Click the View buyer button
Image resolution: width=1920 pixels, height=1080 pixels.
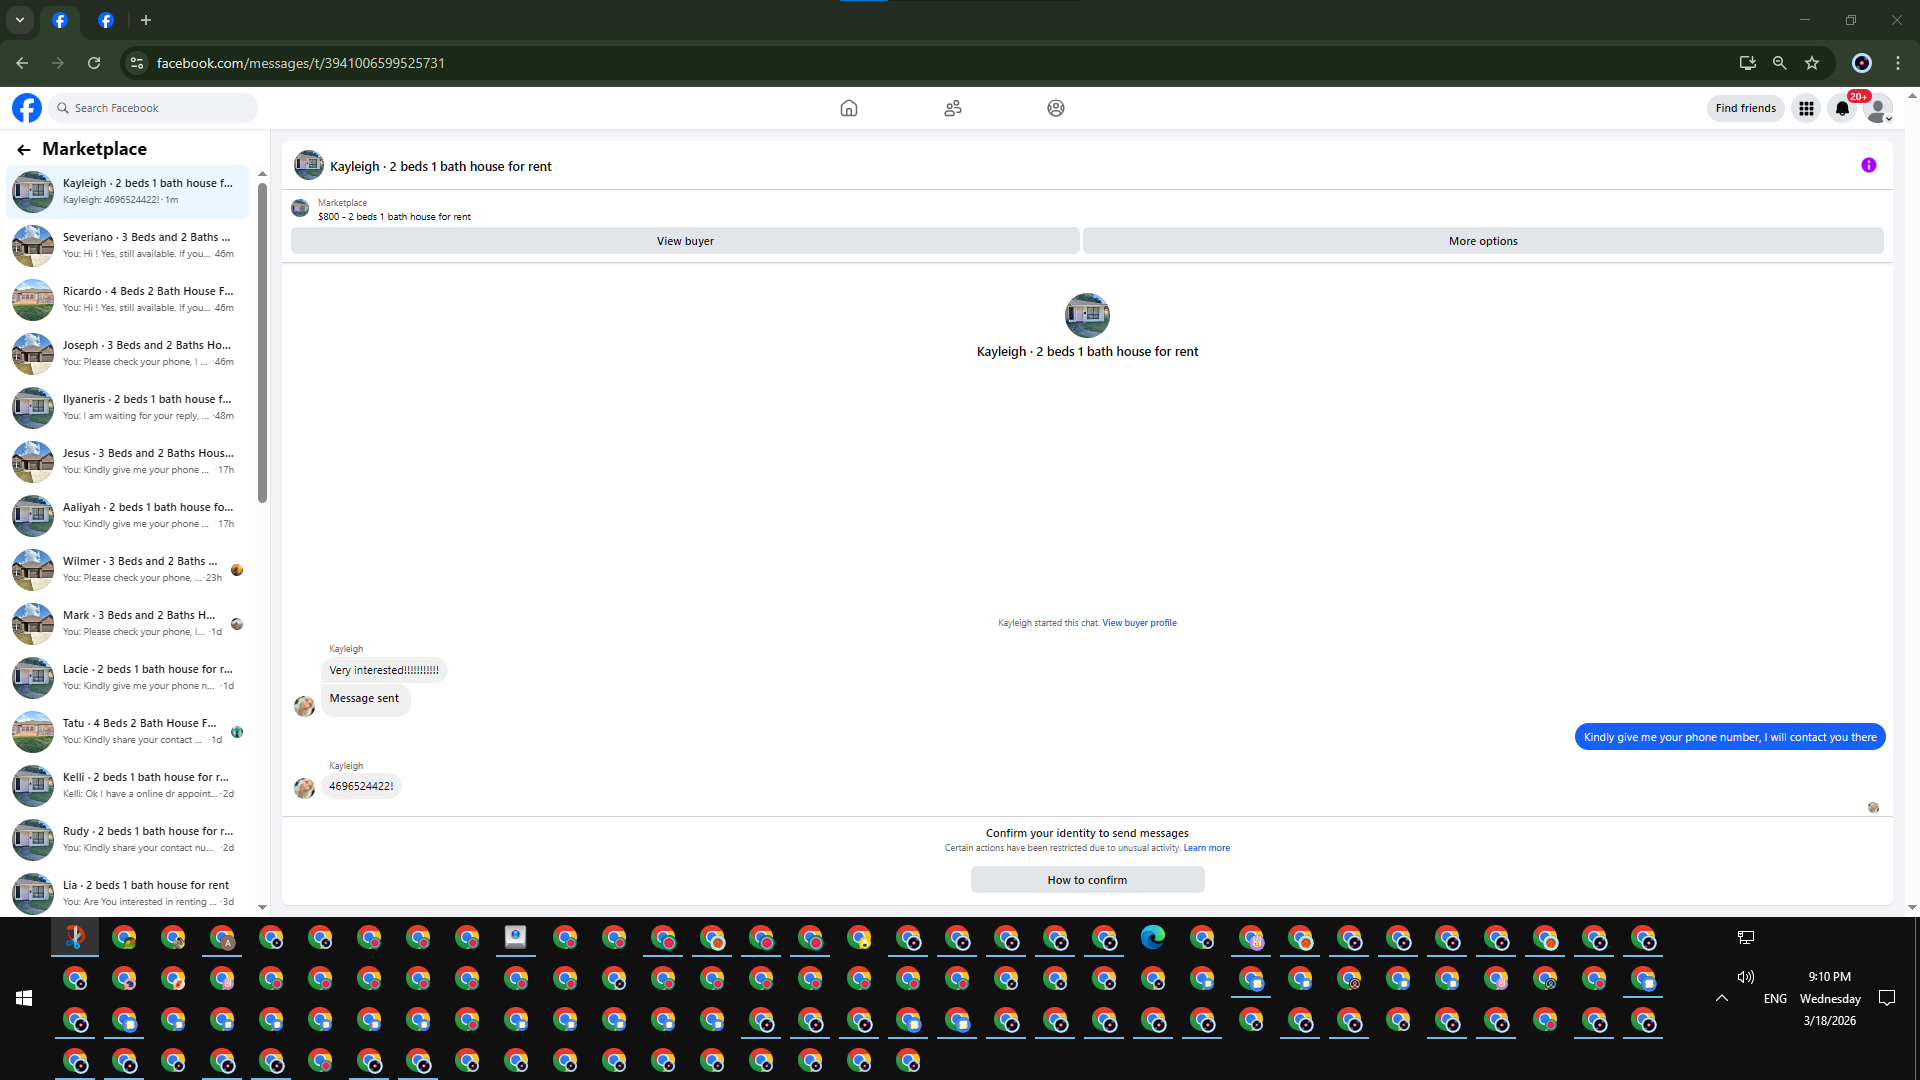click(685, 241)
